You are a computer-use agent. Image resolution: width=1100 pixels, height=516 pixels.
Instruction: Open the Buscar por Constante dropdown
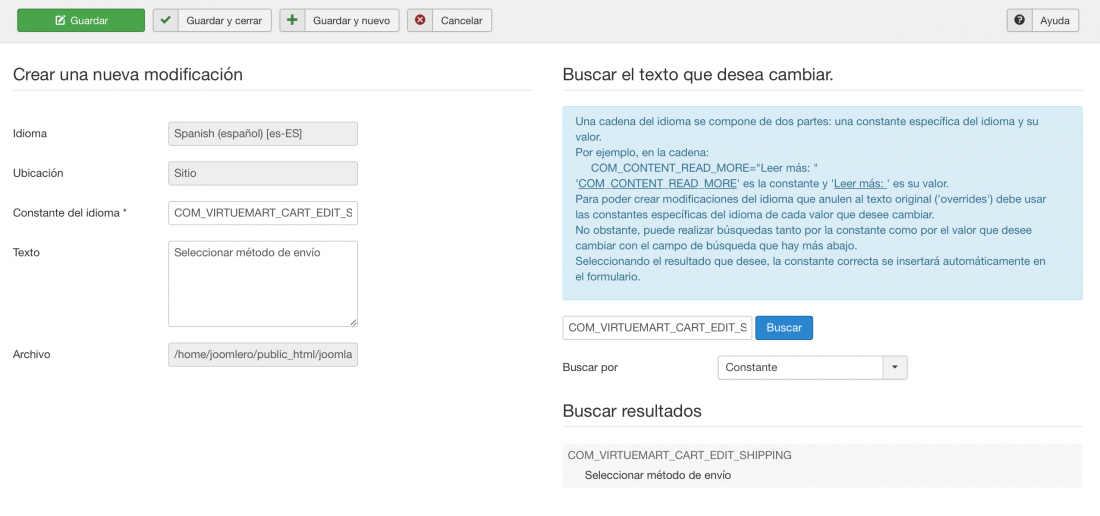tap(812, 367)
